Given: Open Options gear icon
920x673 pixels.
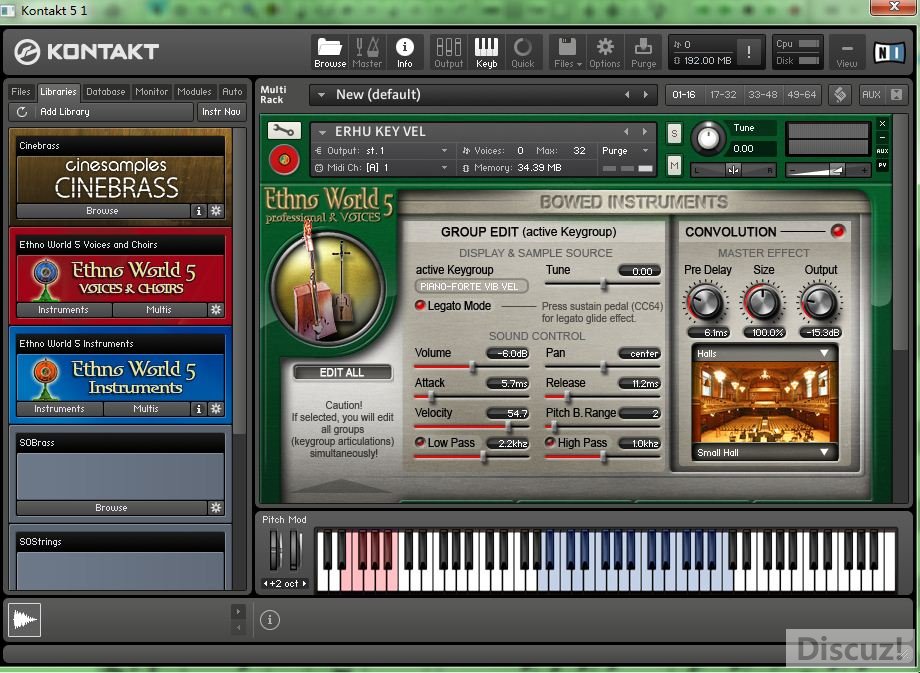Looking at the screenshot, I should coord(605,52).
